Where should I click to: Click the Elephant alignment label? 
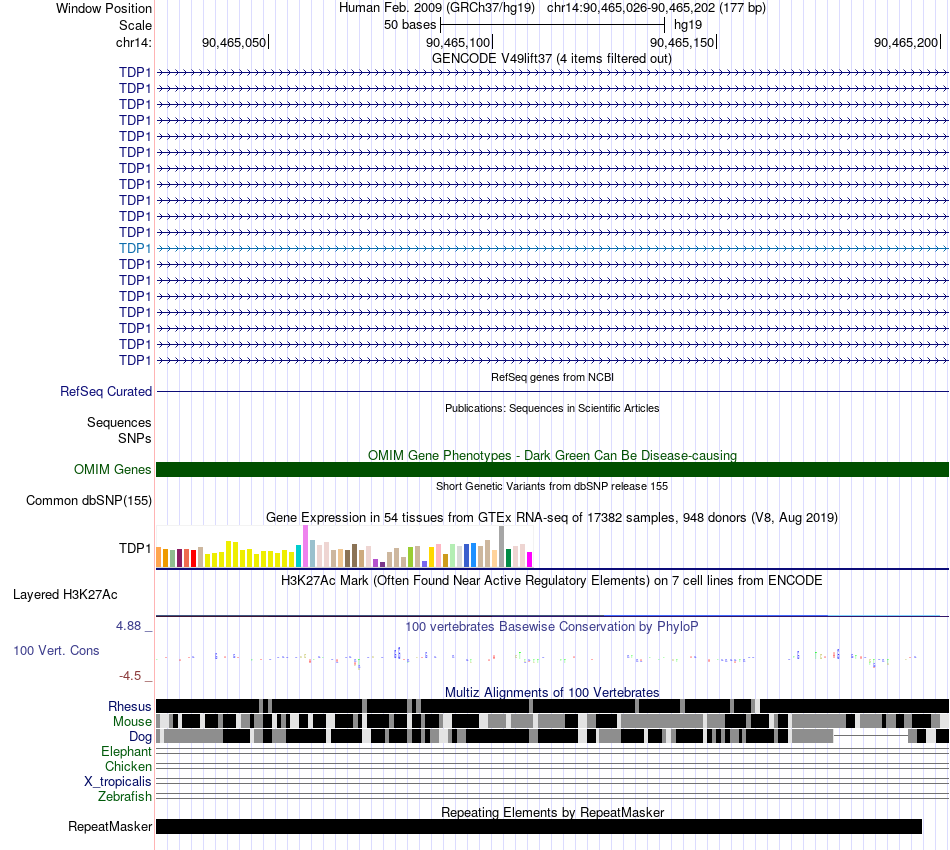tap(126, 751)
